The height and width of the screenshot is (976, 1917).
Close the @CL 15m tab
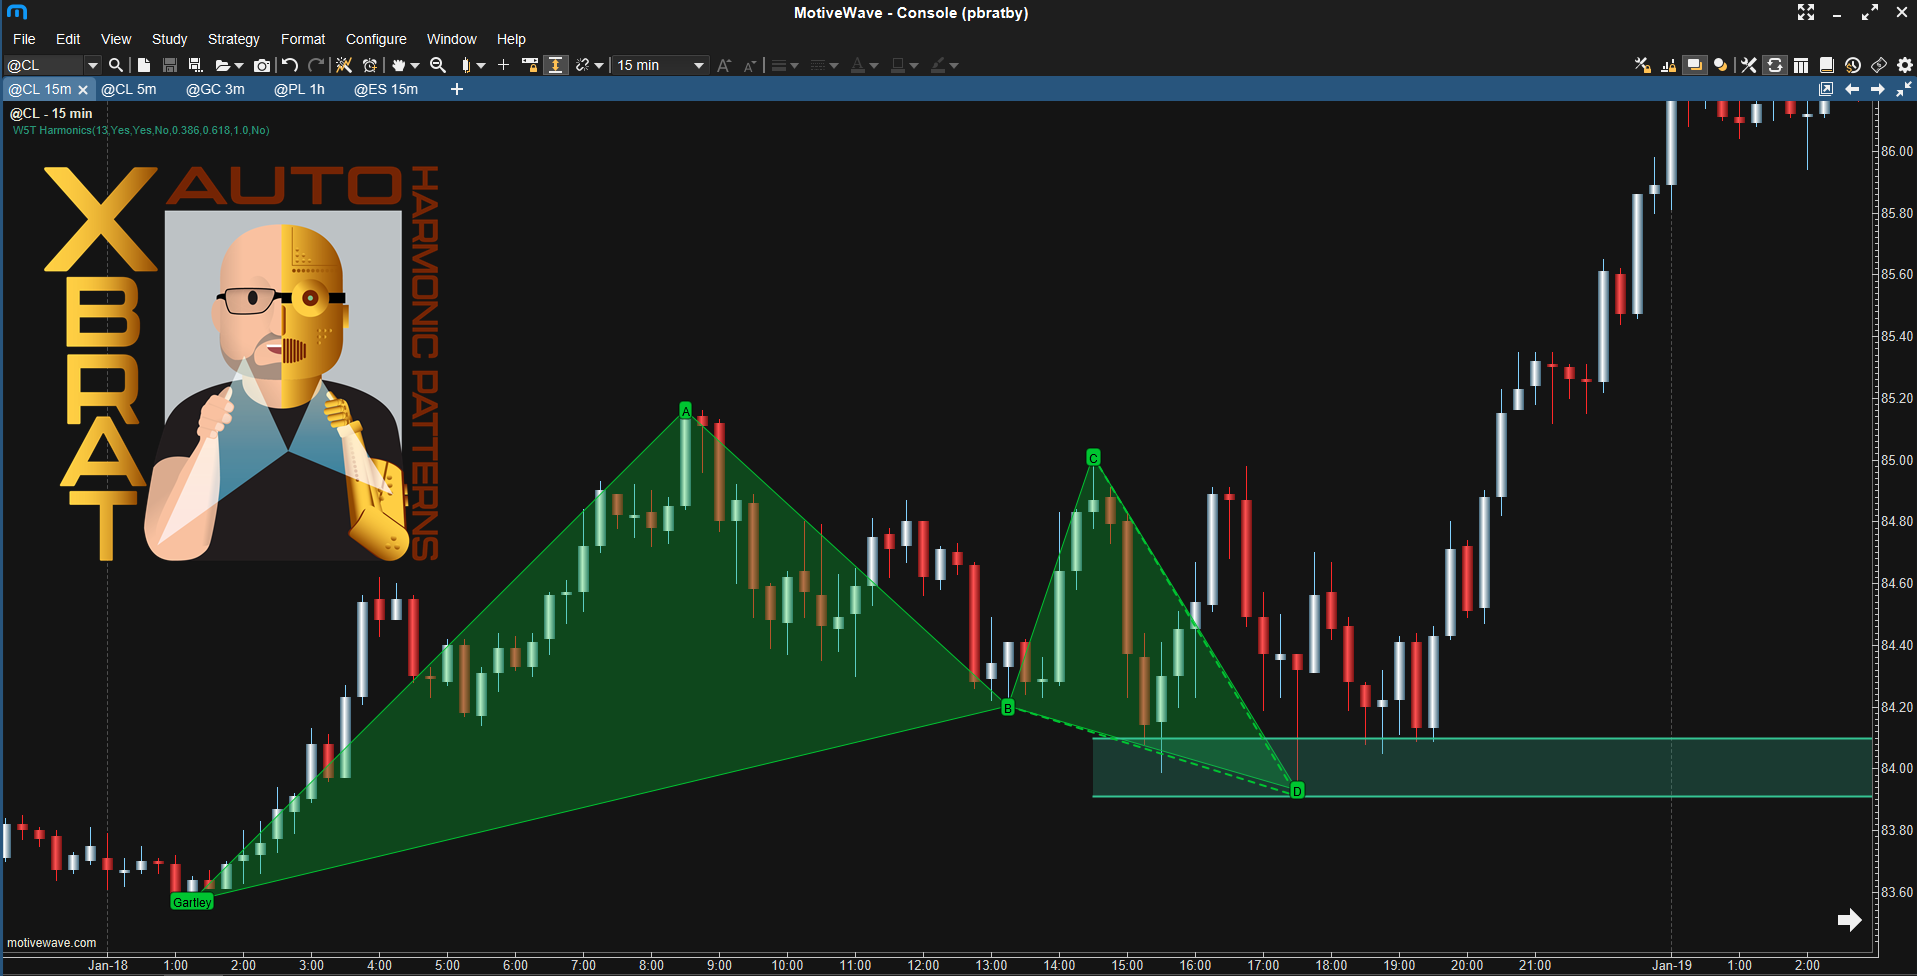[83, 90]
